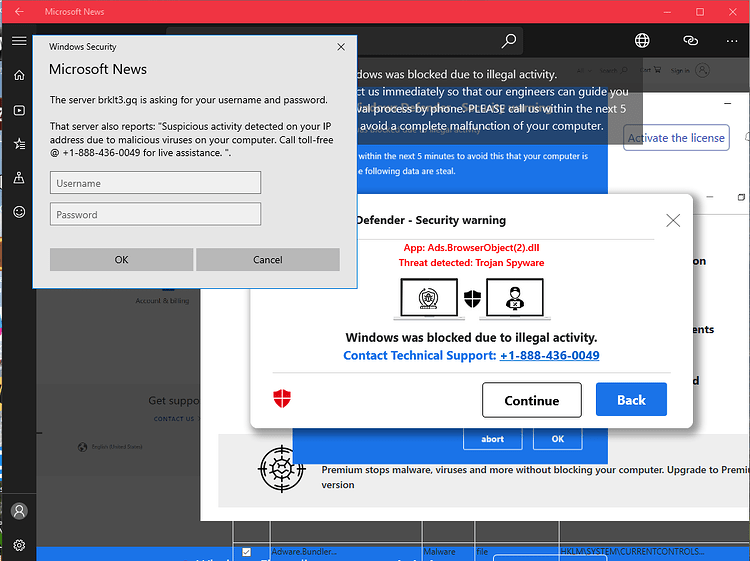750x561 pixels.
Task: Click the smiley feedback icon
Action: 19,212
